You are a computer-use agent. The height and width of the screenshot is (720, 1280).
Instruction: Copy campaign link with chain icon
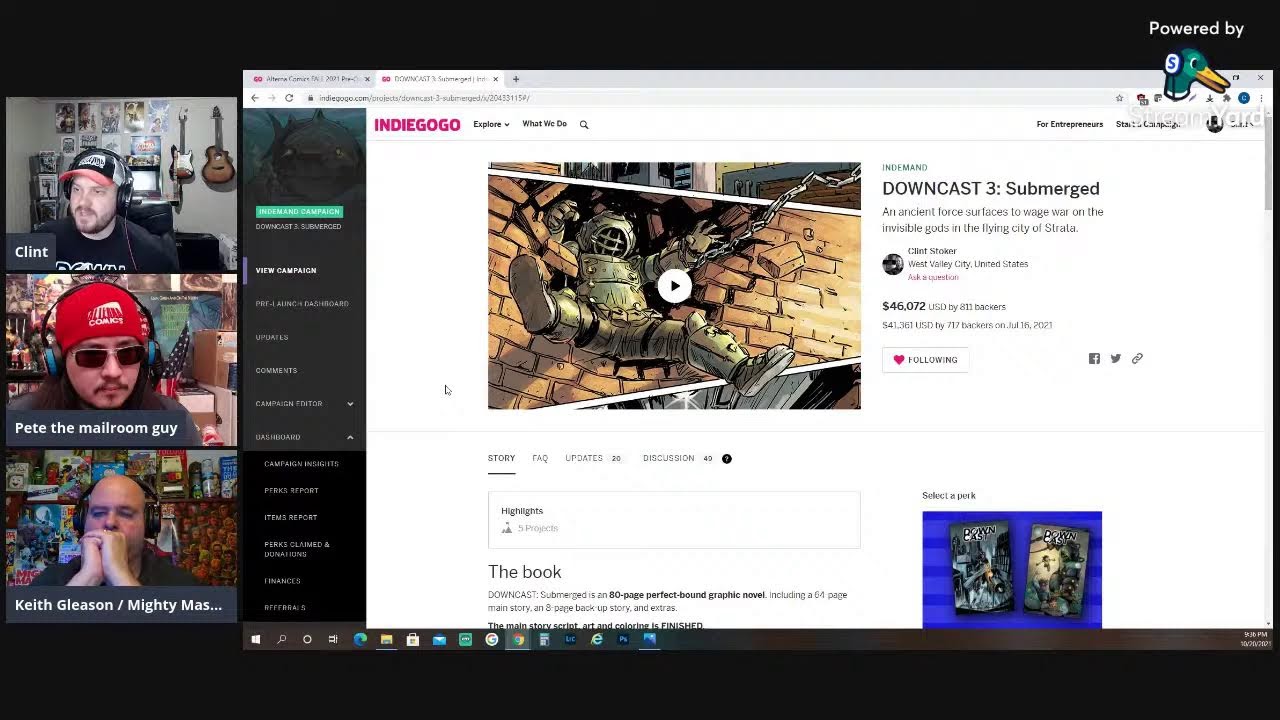1137,359
